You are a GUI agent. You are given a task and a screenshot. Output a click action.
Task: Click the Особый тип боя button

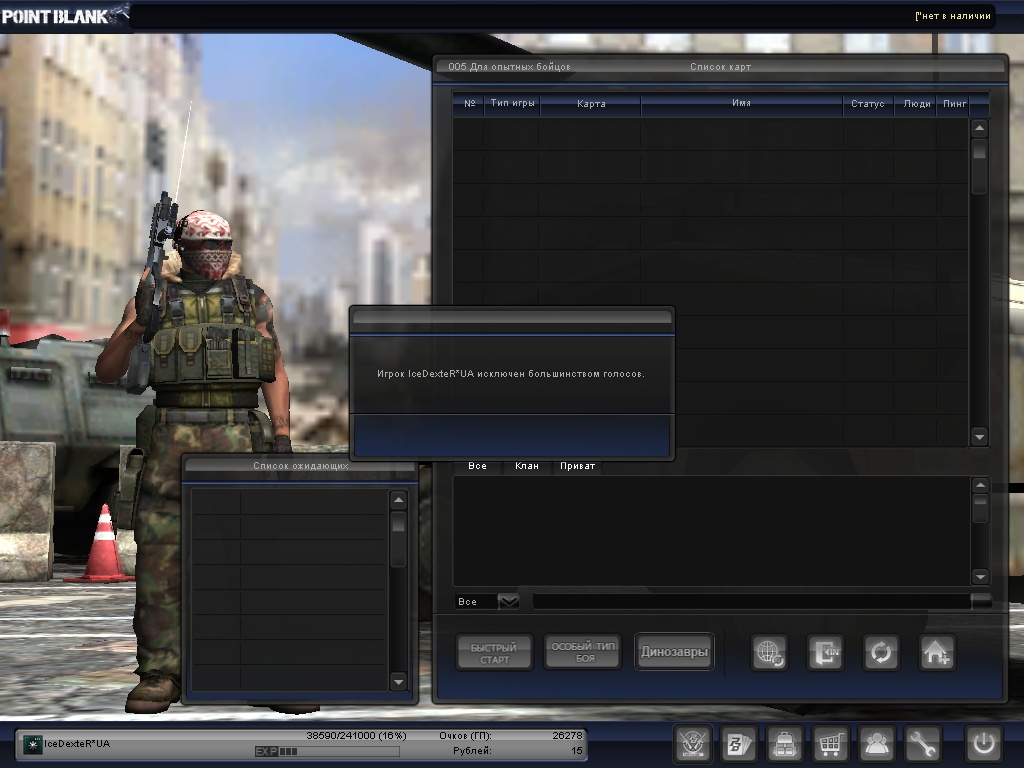click(x=583, y=652)
